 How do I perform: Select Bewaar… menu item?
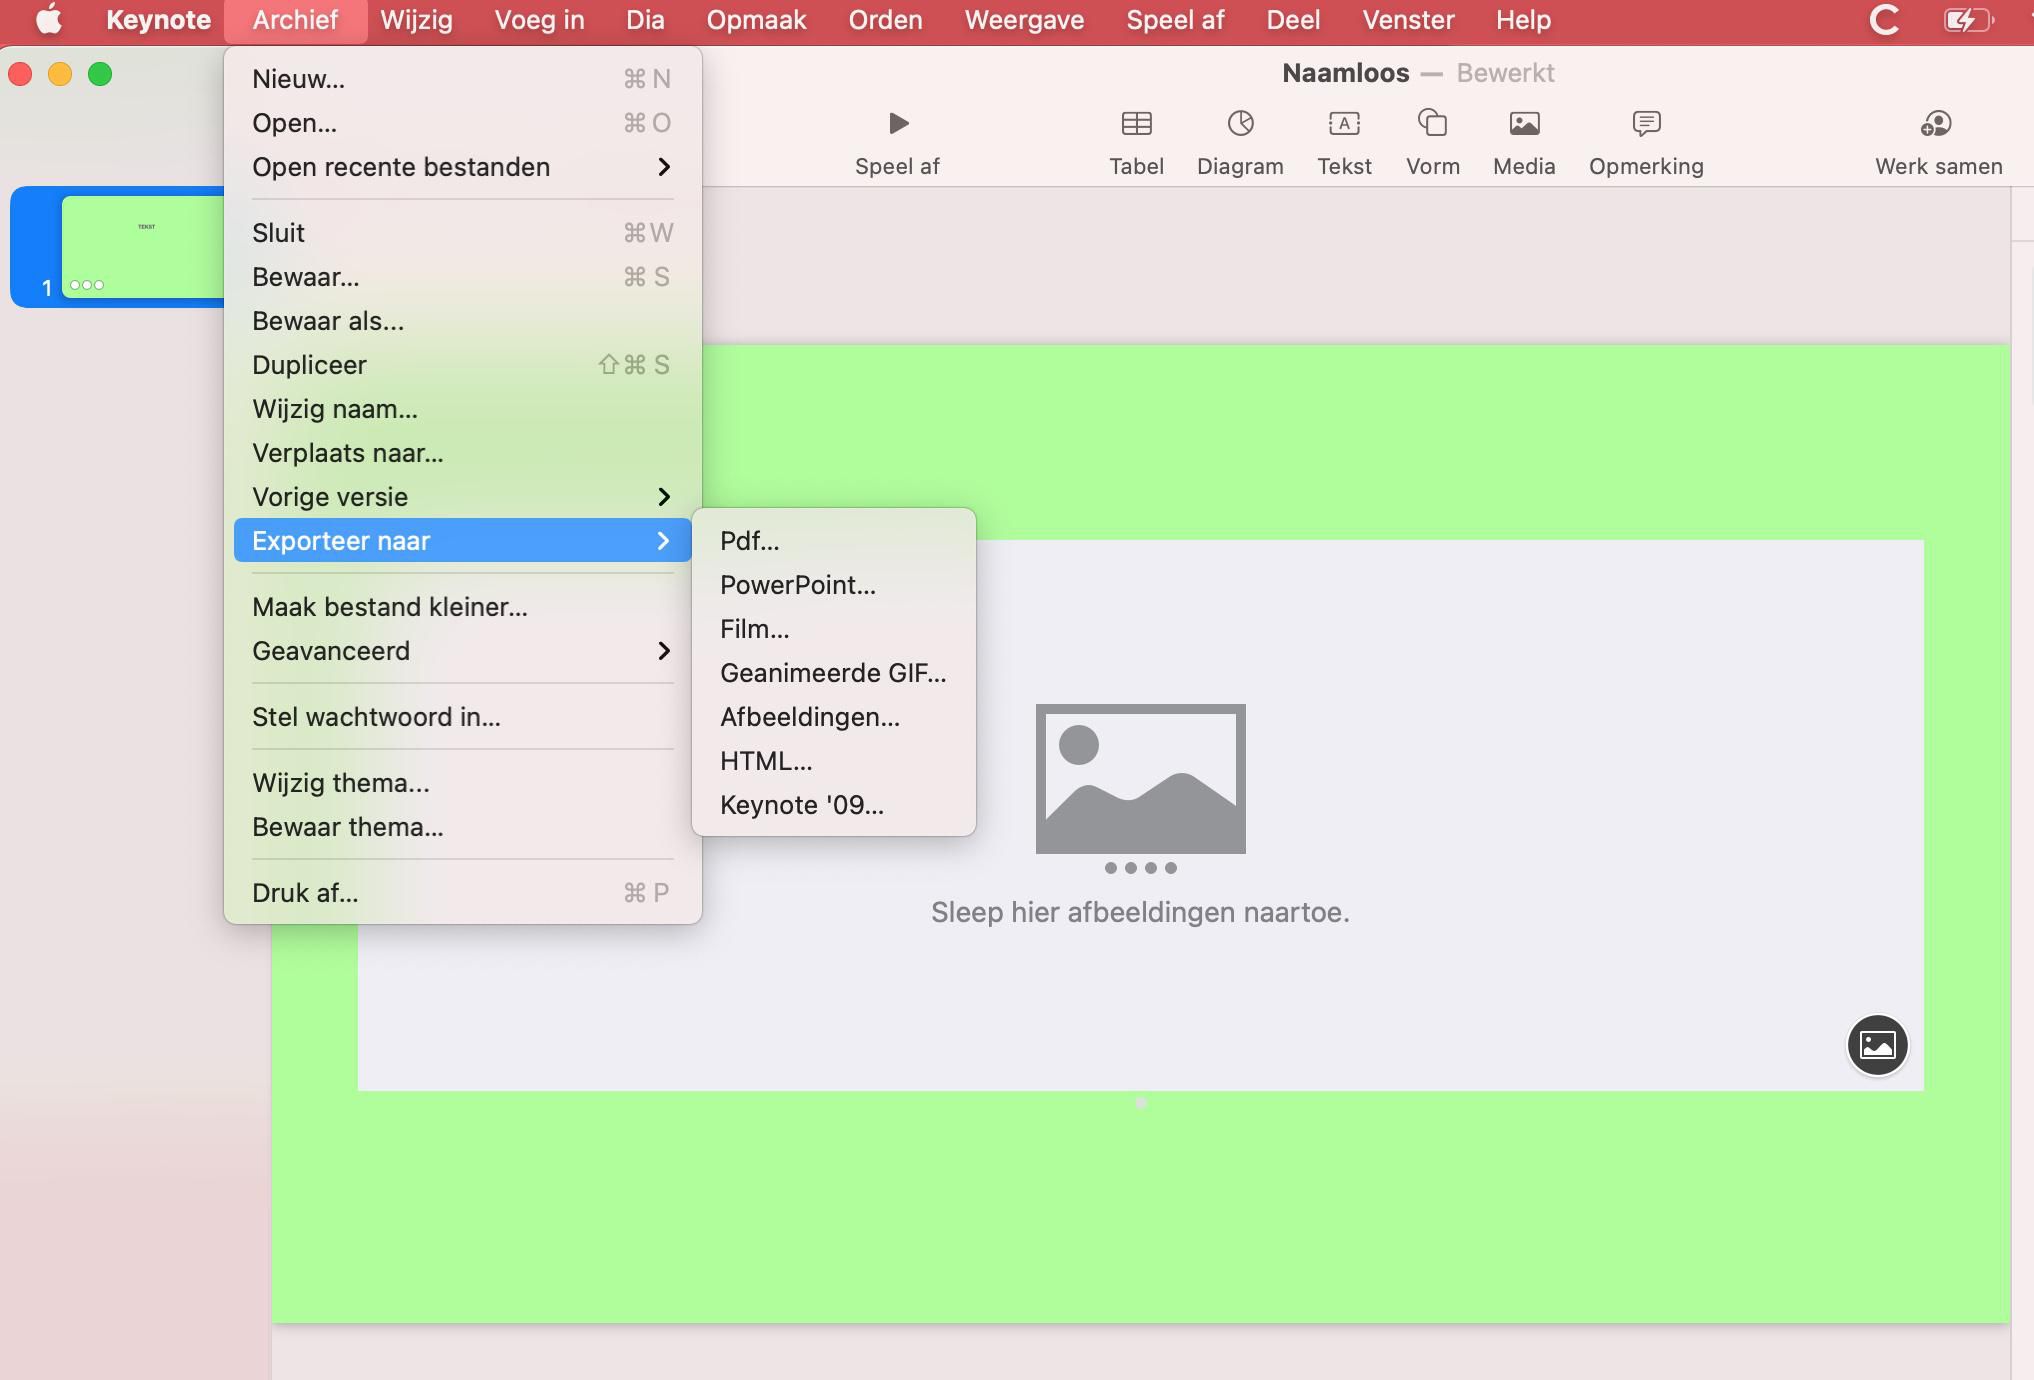pos(462,277)
